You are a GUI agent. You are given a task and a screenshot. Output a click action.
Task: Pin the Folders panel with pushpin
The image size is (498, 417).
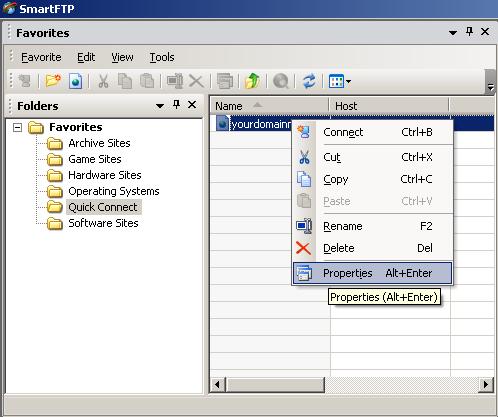click(x=177, y=105)
